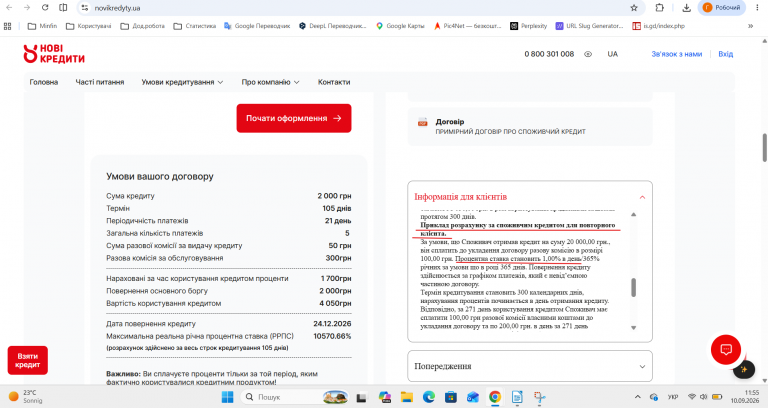Open the Chrome three-dot menu
This screenshot has width=768, height=408.
pos(755,8)
